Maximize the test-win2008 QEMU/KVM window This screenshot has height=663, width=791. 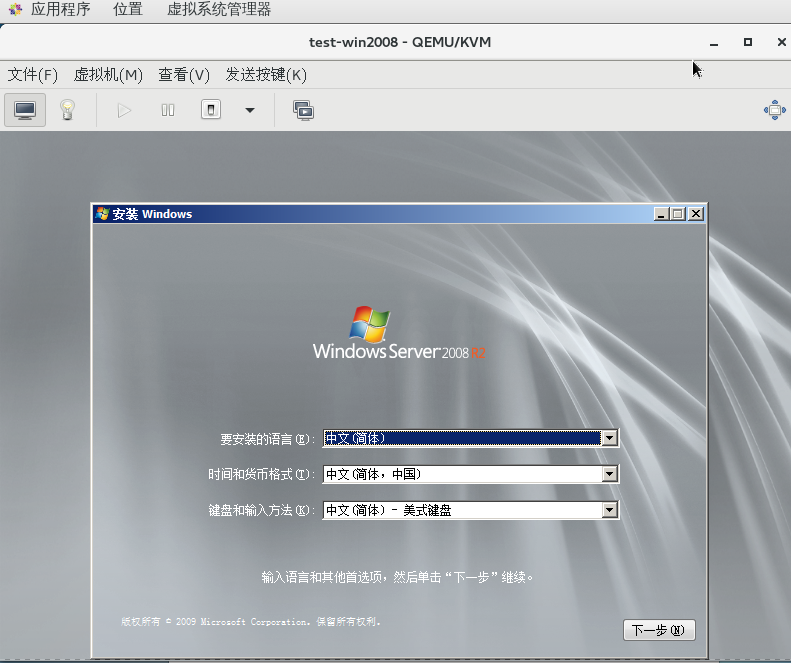click(x=748, y=42)
